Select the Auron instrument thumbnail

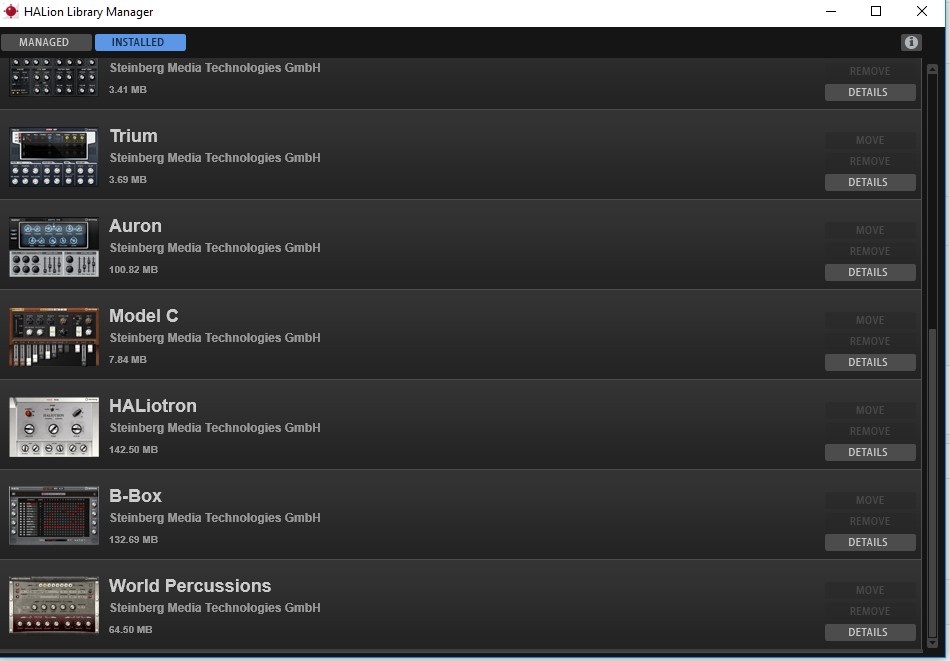54,247
